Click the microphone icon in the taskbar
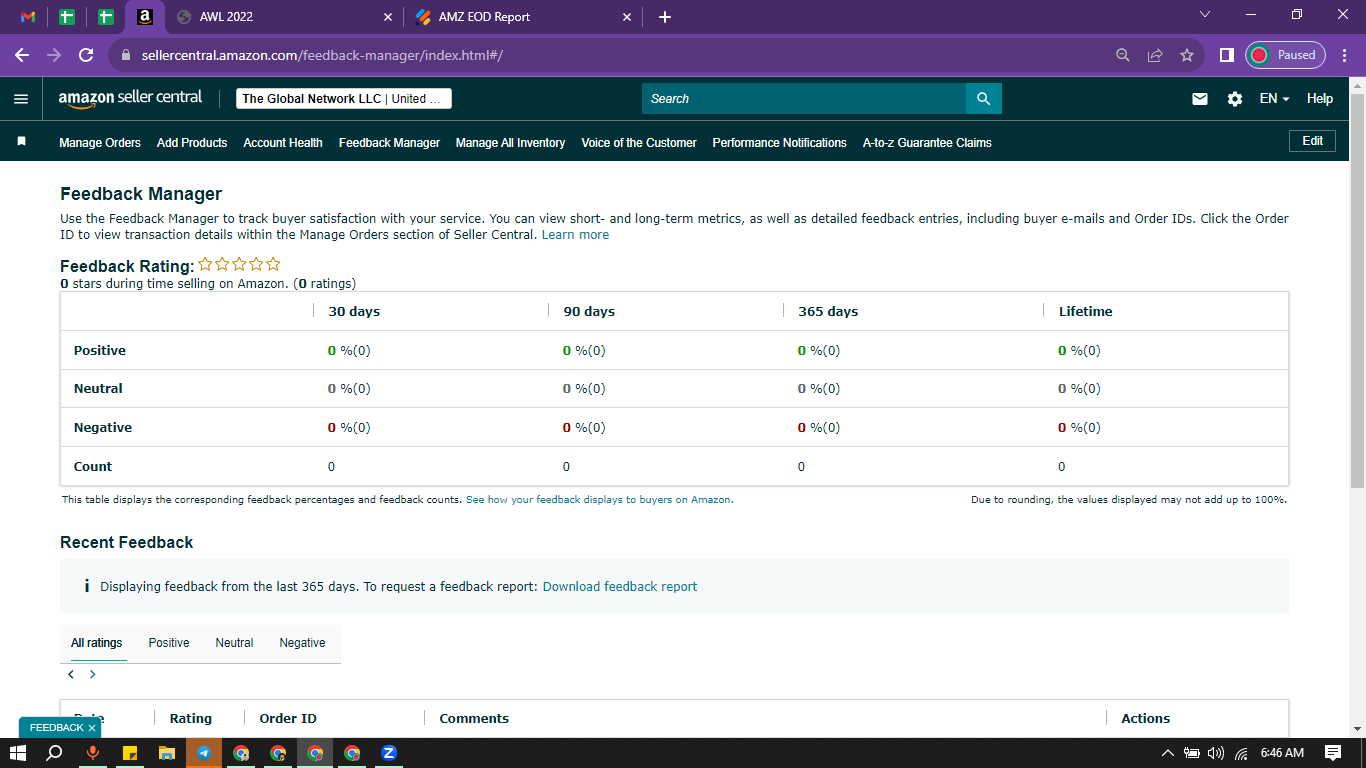This screenshot has width=1366, height=768. coord(92,753)
